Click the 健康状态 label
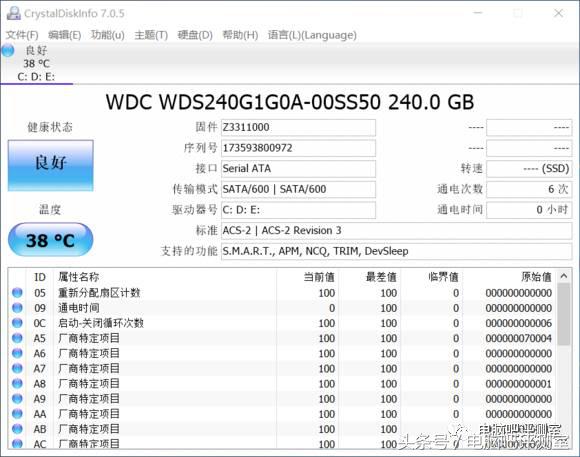This screenshot has height=457, width=580. coord(50,127)
